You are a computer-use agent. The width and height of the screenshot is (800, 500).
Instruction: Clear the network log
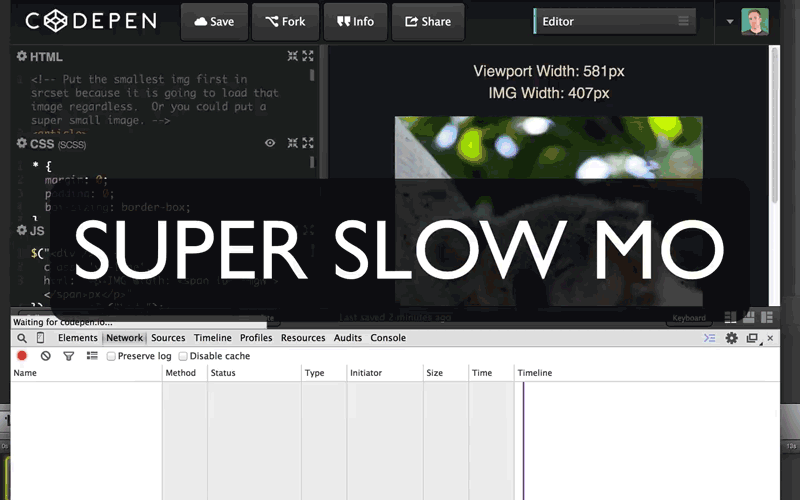pyautogui.click(x=45, y=356)
